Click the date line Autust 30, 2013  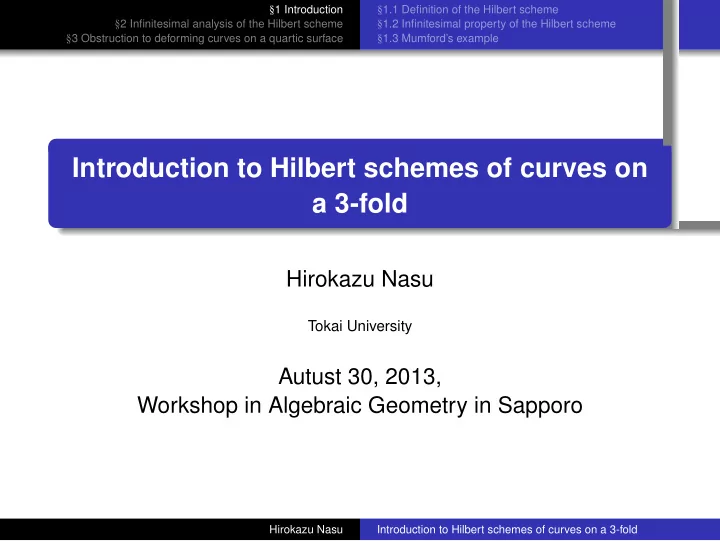click(x=360, y=377)
